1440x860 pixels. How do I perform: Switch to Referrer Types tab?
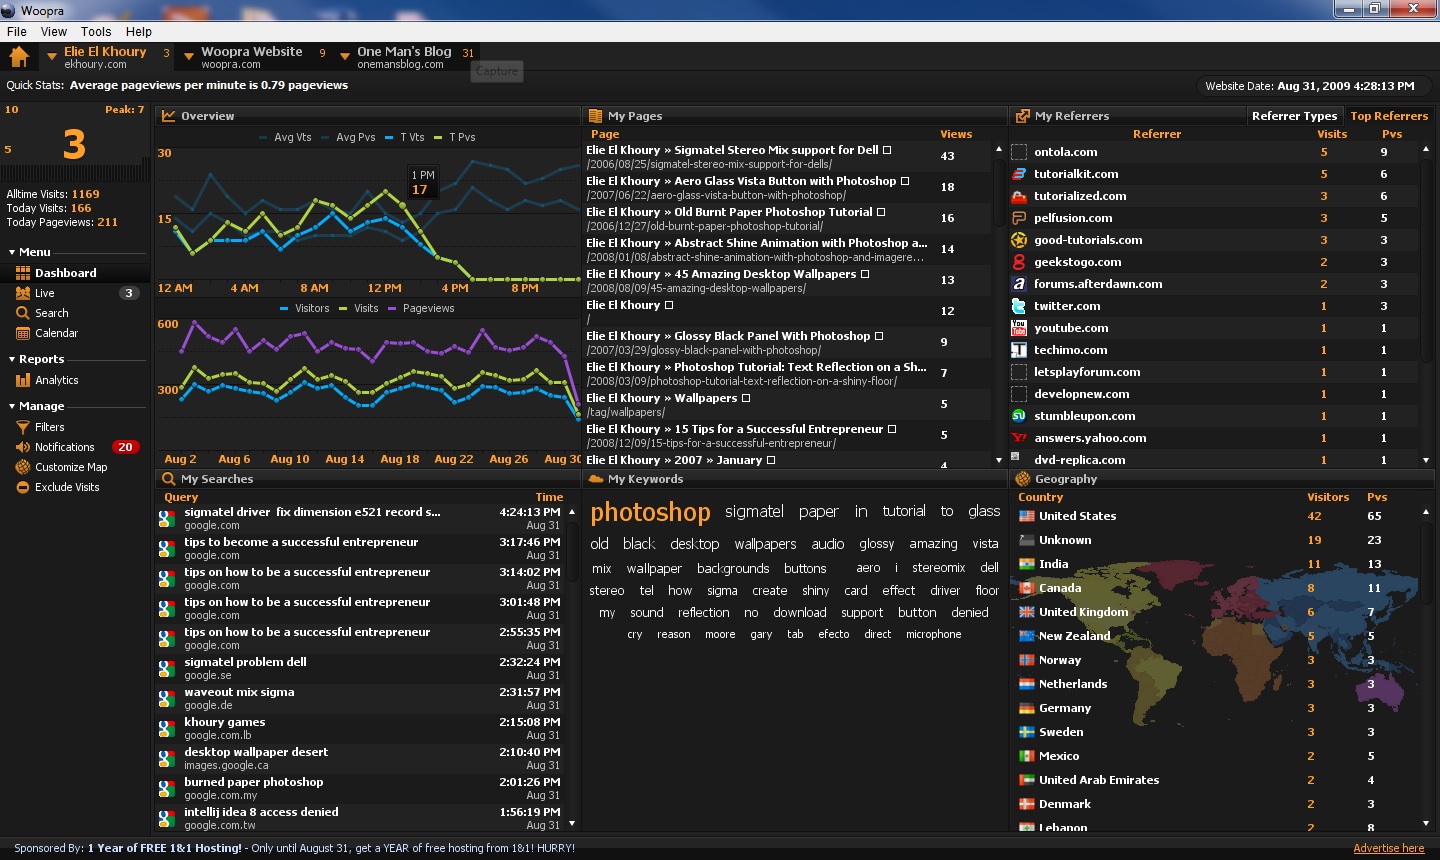point(1294,116)
